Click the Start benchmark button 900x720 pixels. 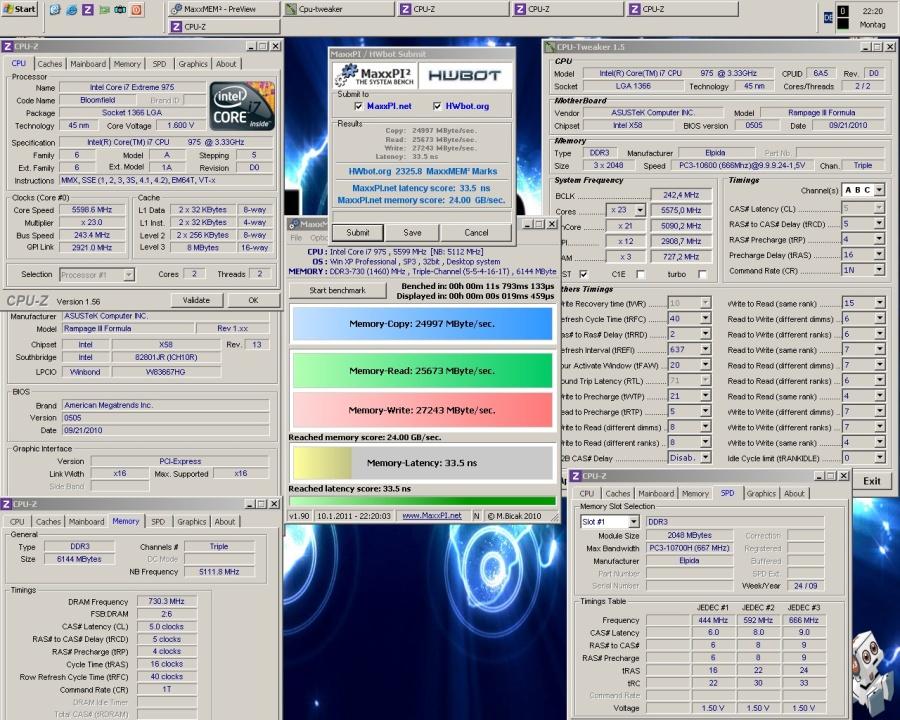338,290
